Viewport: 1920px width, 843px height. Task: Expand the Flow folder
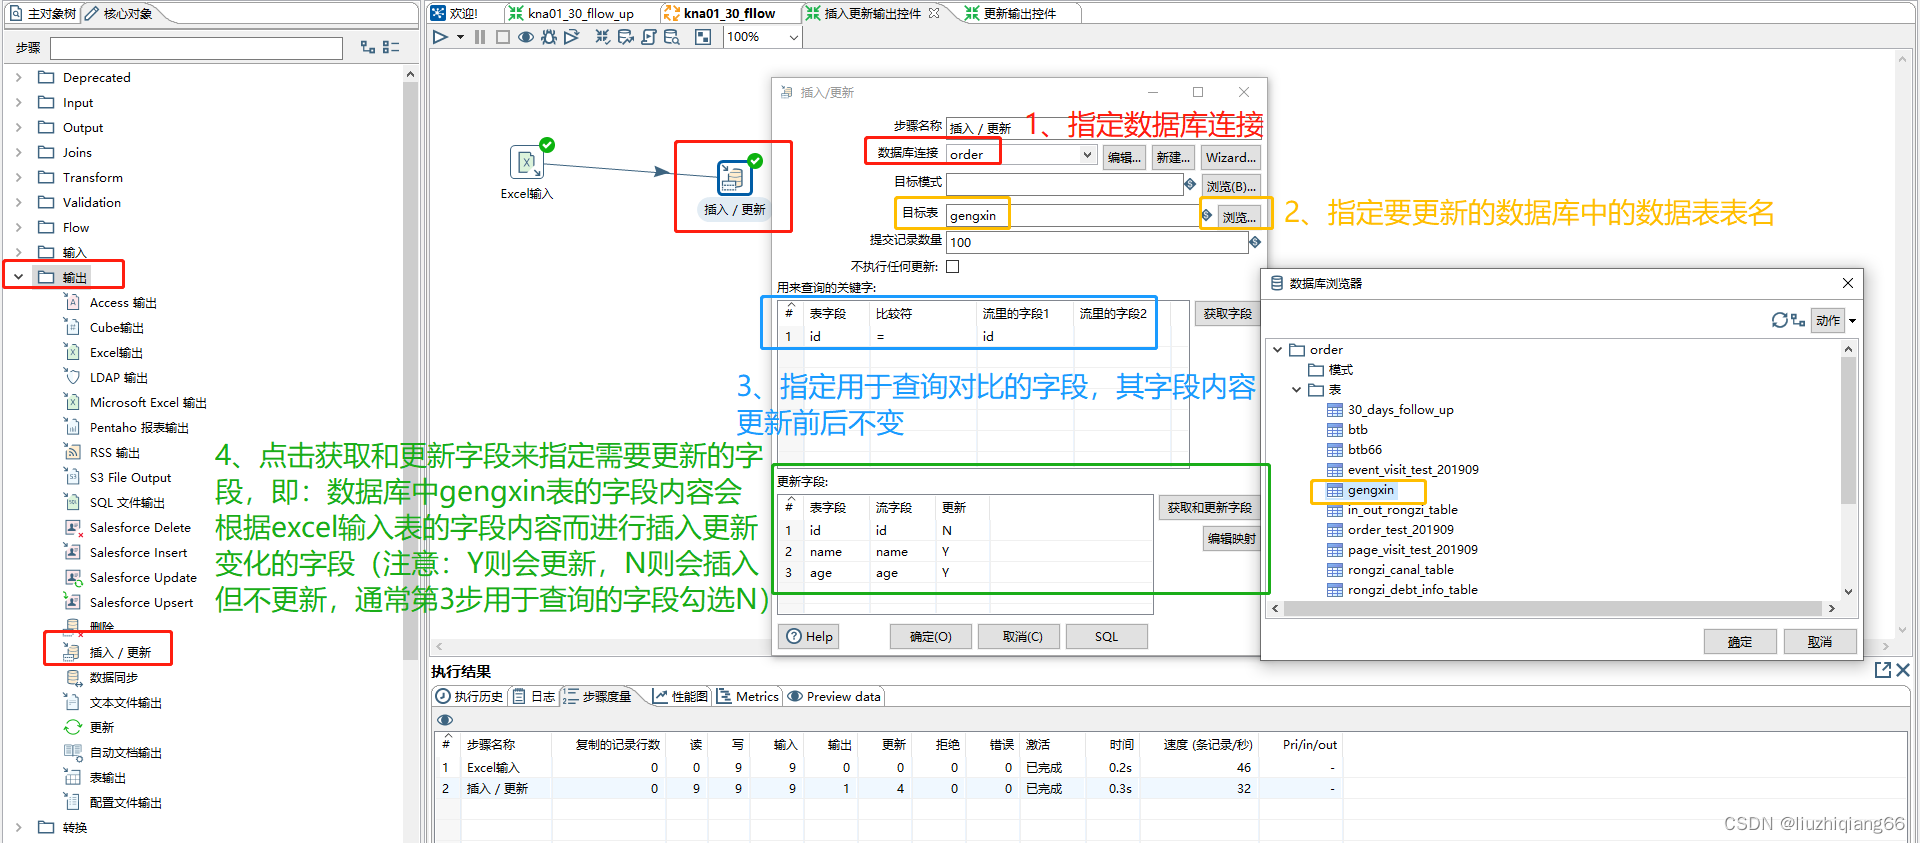(18, 227)
